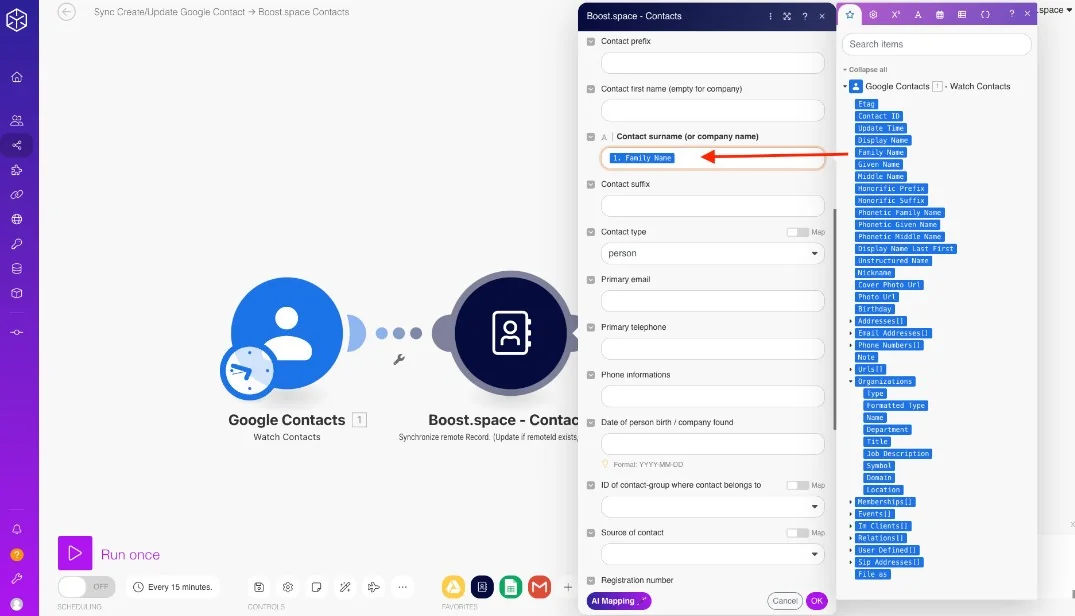Click the Primary email input field

pos(713,301)
